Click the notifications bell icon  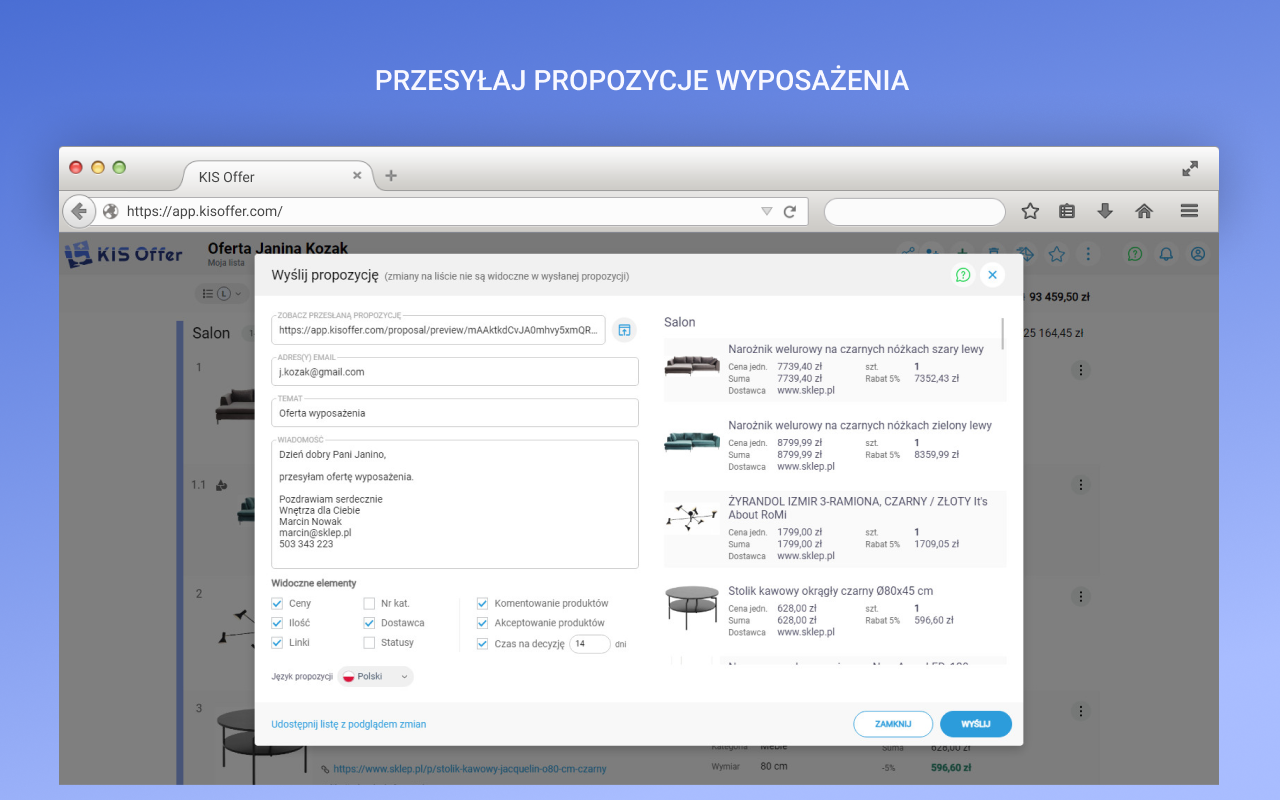tap(1165, 254)
